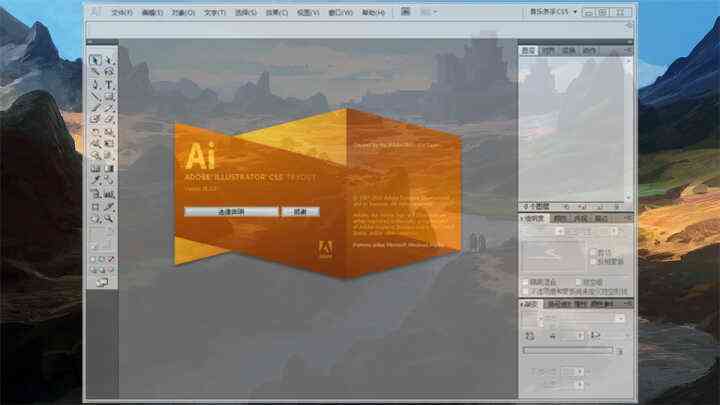Open the Arrange Documents dropdown beside Bridge icon
This screenshot has height=405, width=720.
tap(429, 12)
